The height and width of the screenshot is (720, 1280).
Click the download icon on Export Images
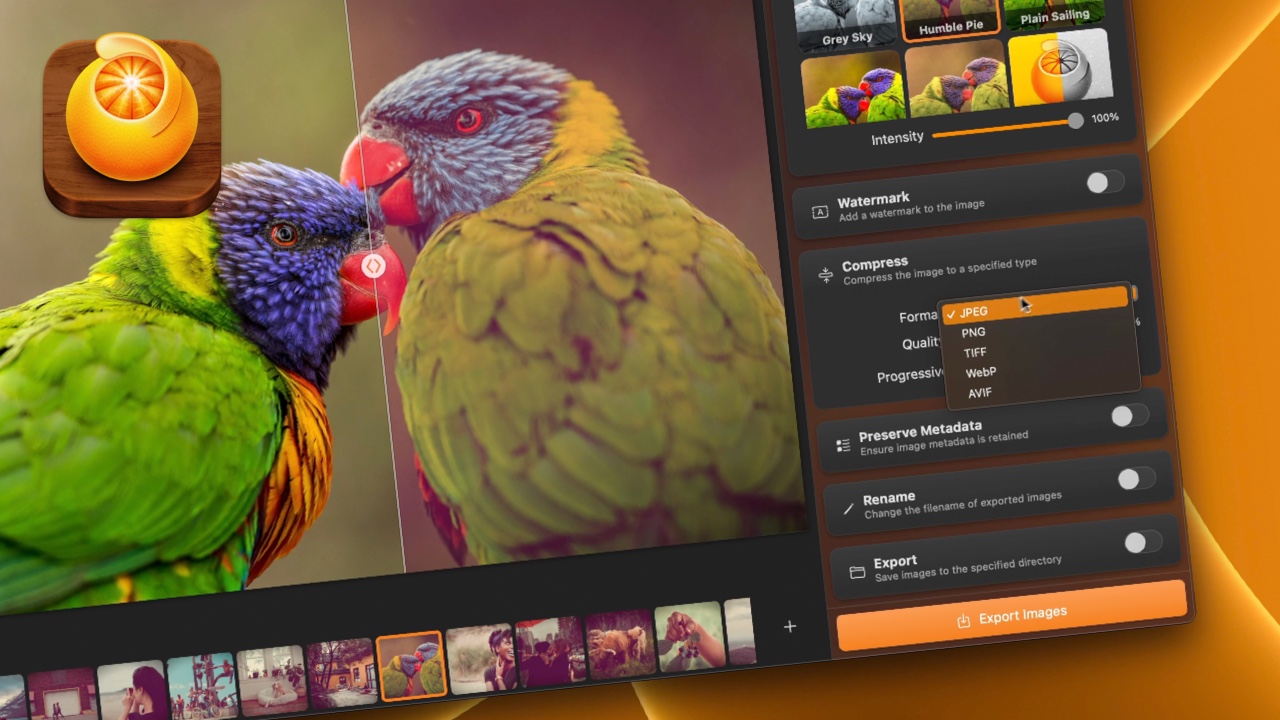click(x=963, y=621)
